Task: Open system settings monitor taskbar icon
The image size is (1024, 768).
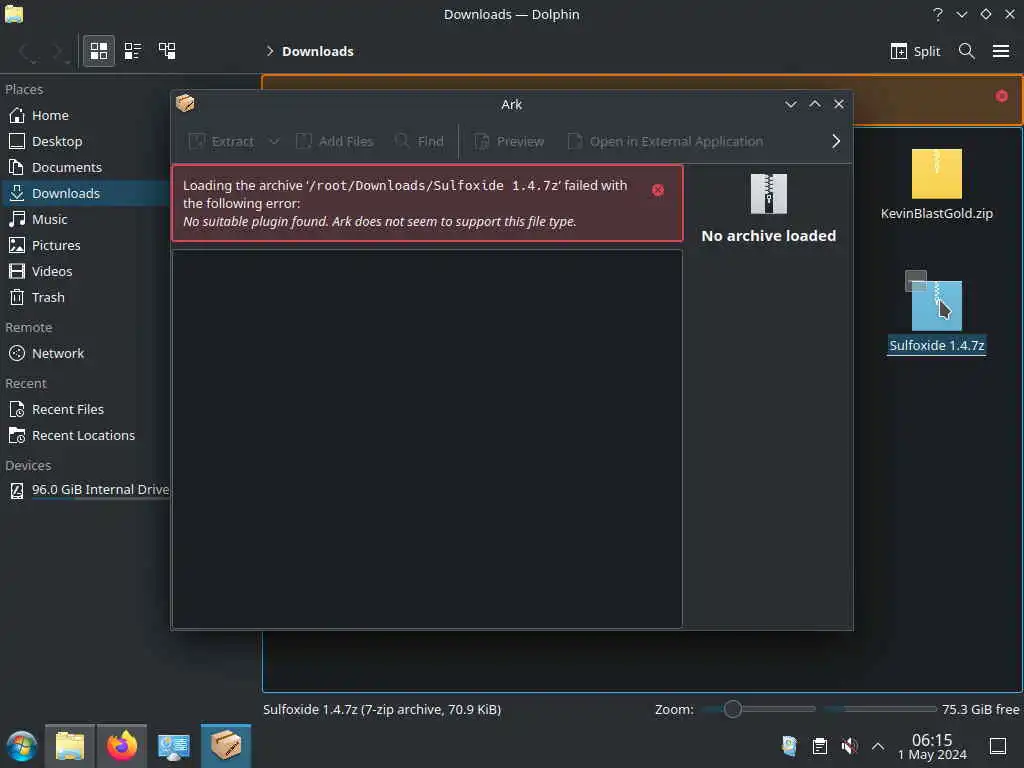Action: coord(174,746)
